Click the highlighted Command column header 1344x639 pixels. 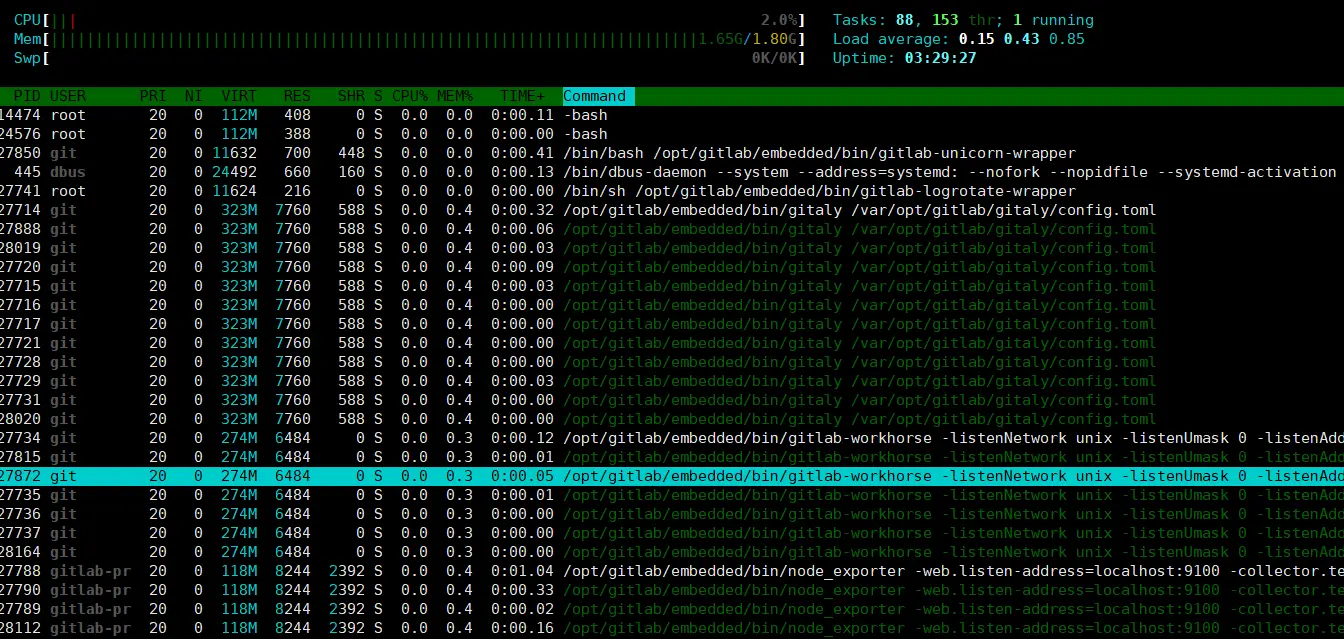pyautogui.click(x=599, y=96)
